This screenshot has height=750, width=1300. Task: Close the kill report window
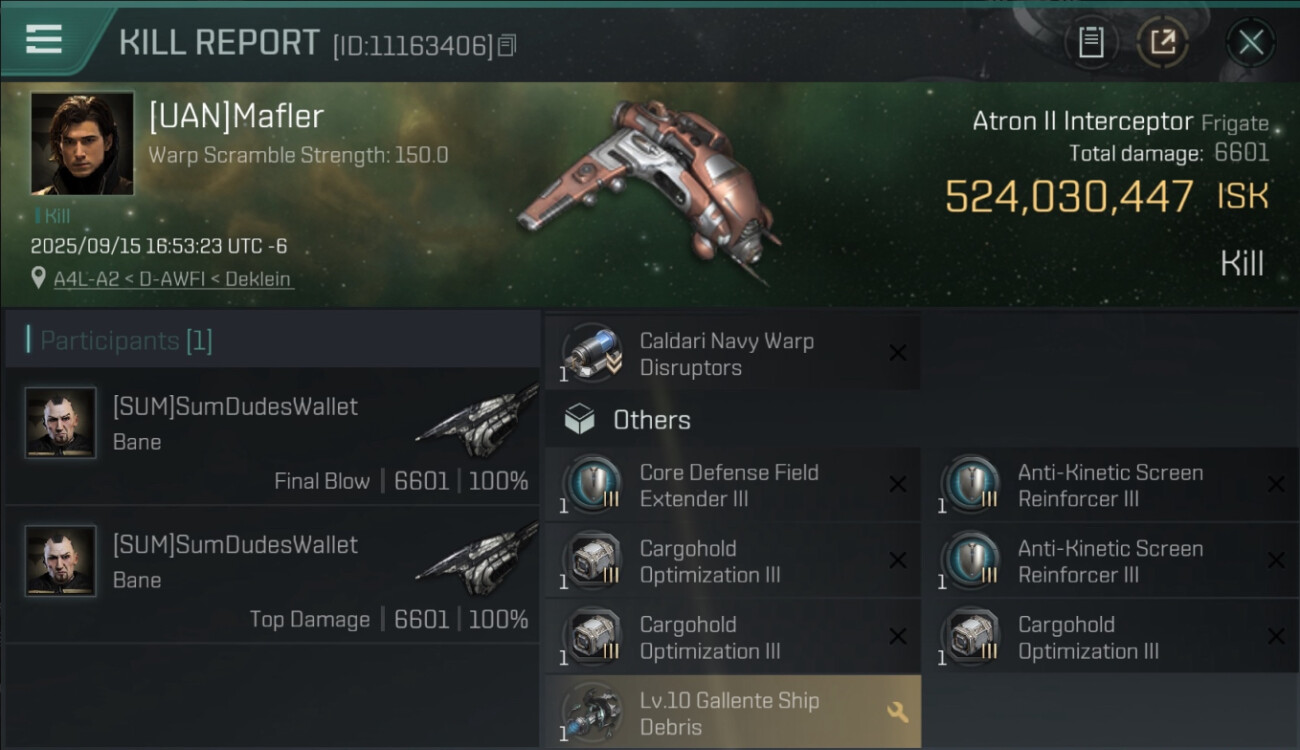[1251, 43]
